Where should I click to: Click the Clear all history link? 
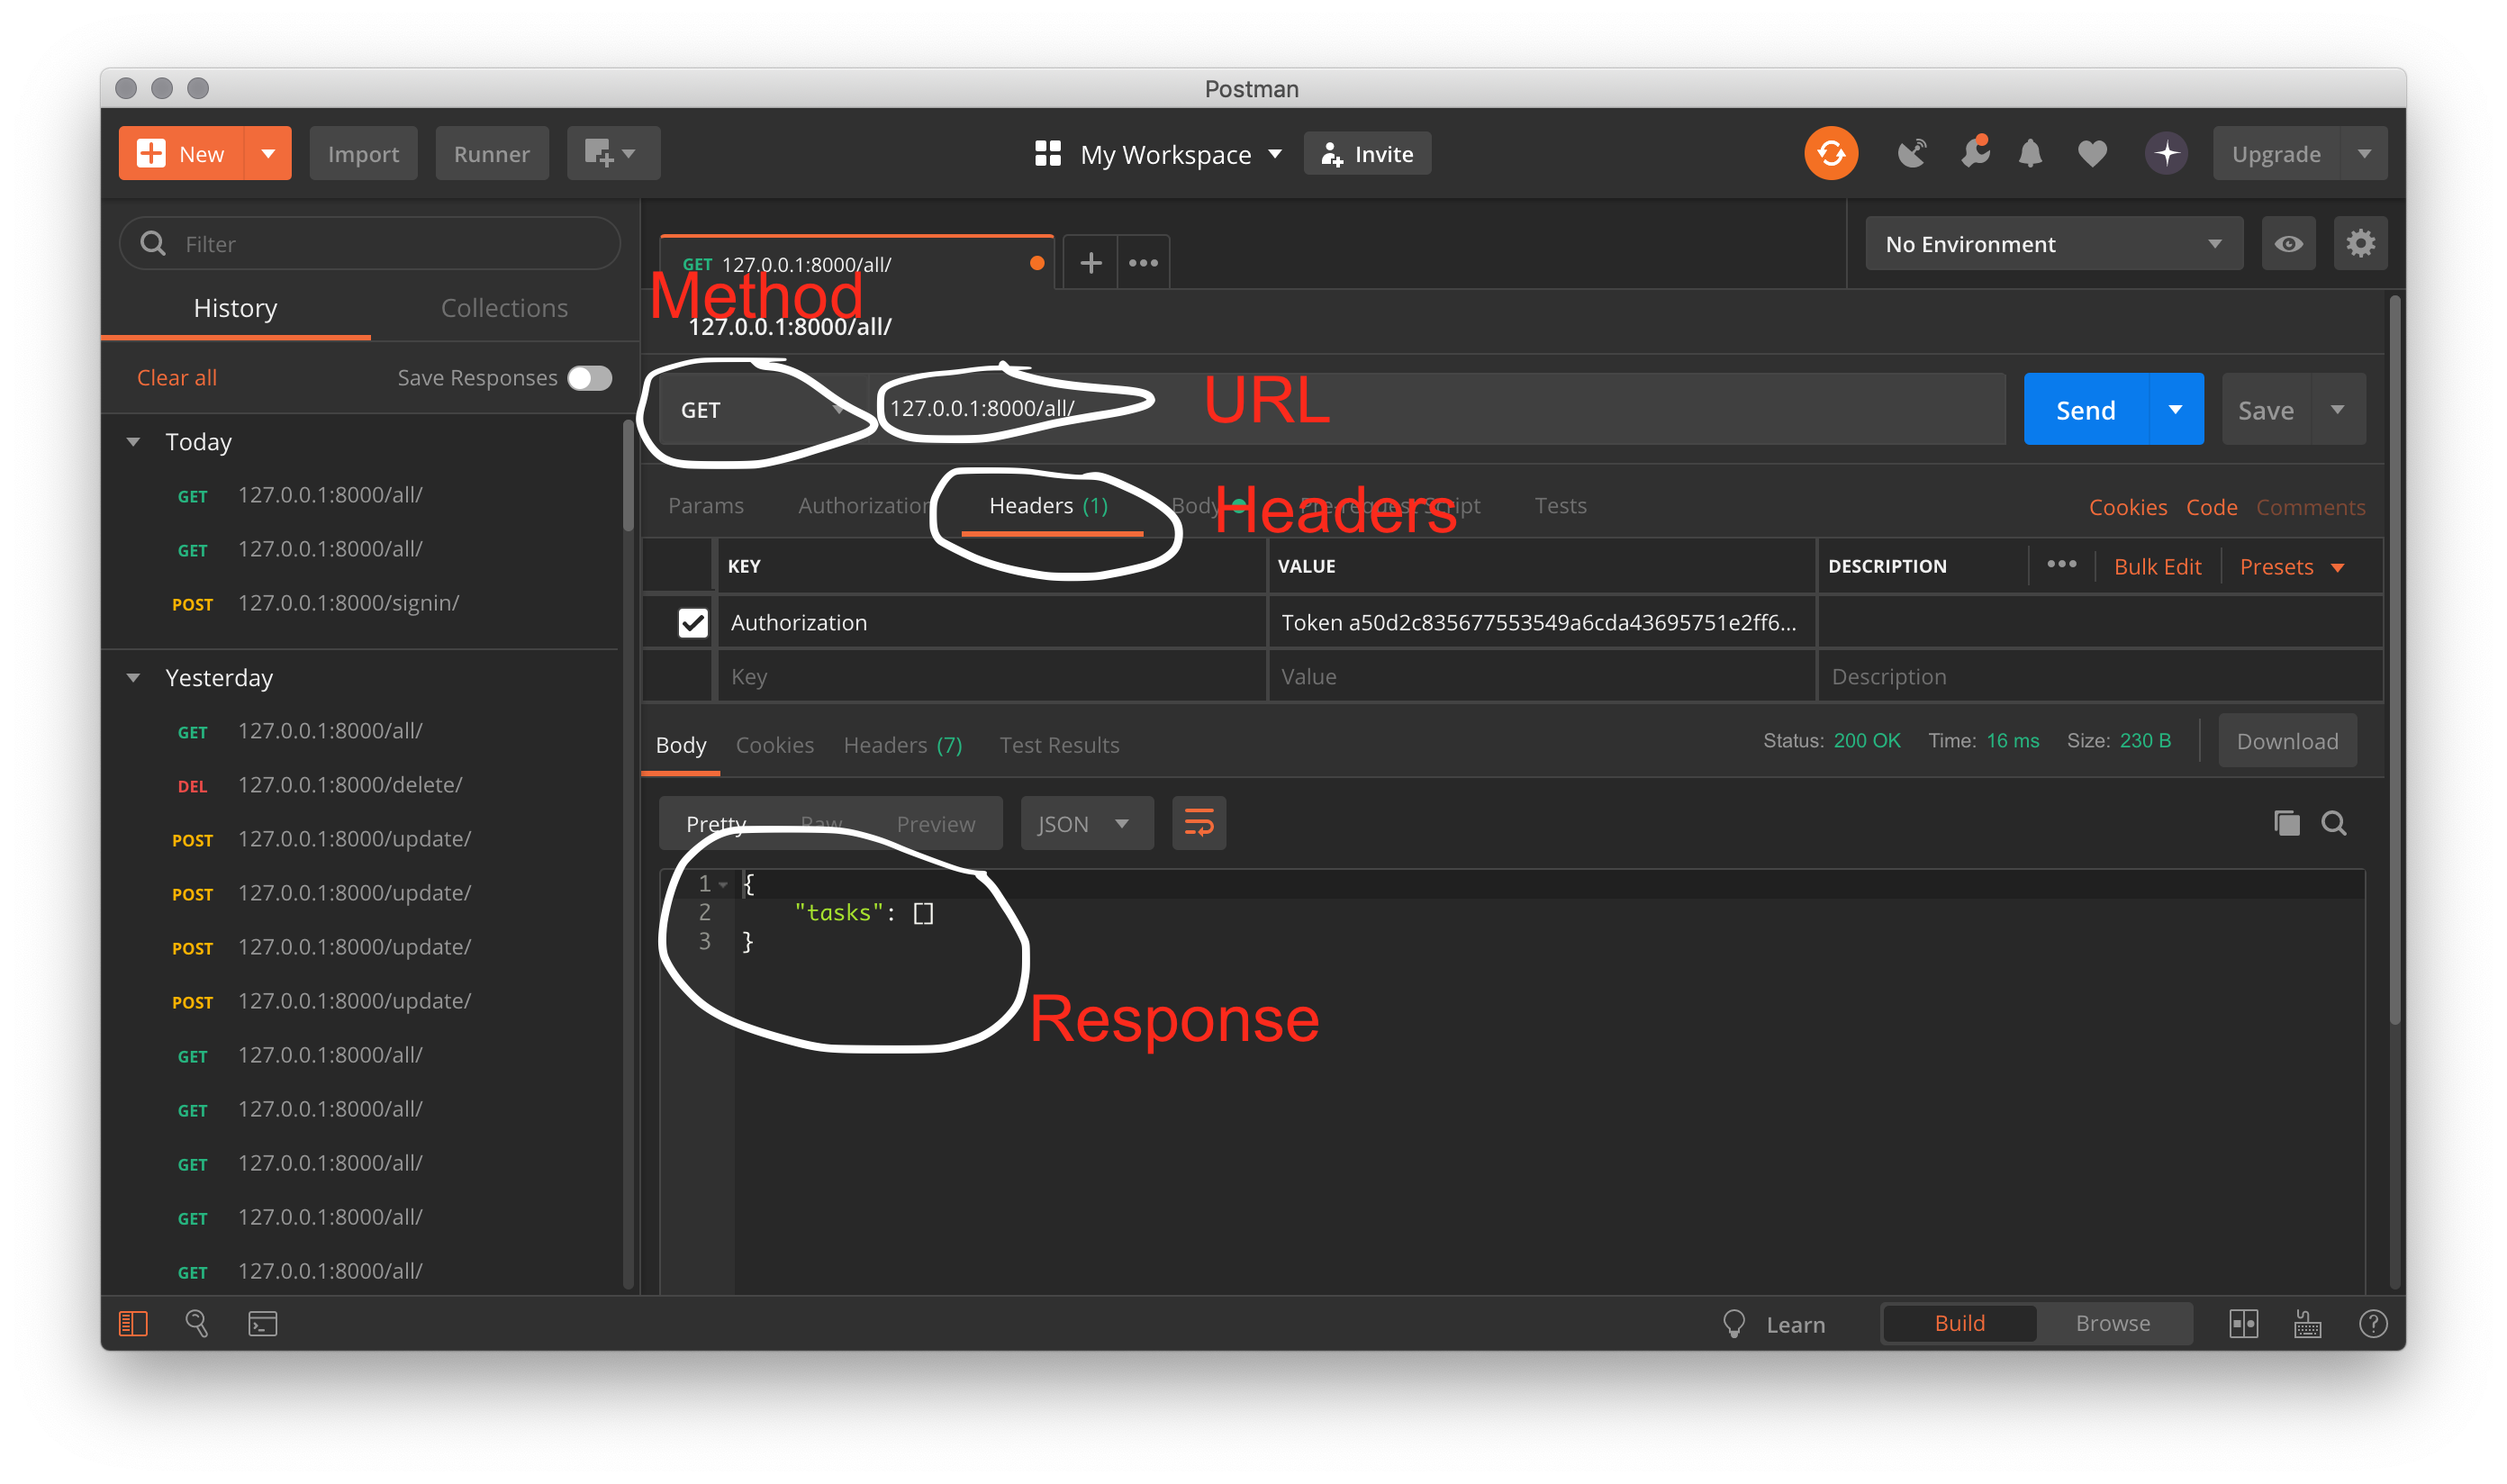pyautogui.click(x=176, y=378)
